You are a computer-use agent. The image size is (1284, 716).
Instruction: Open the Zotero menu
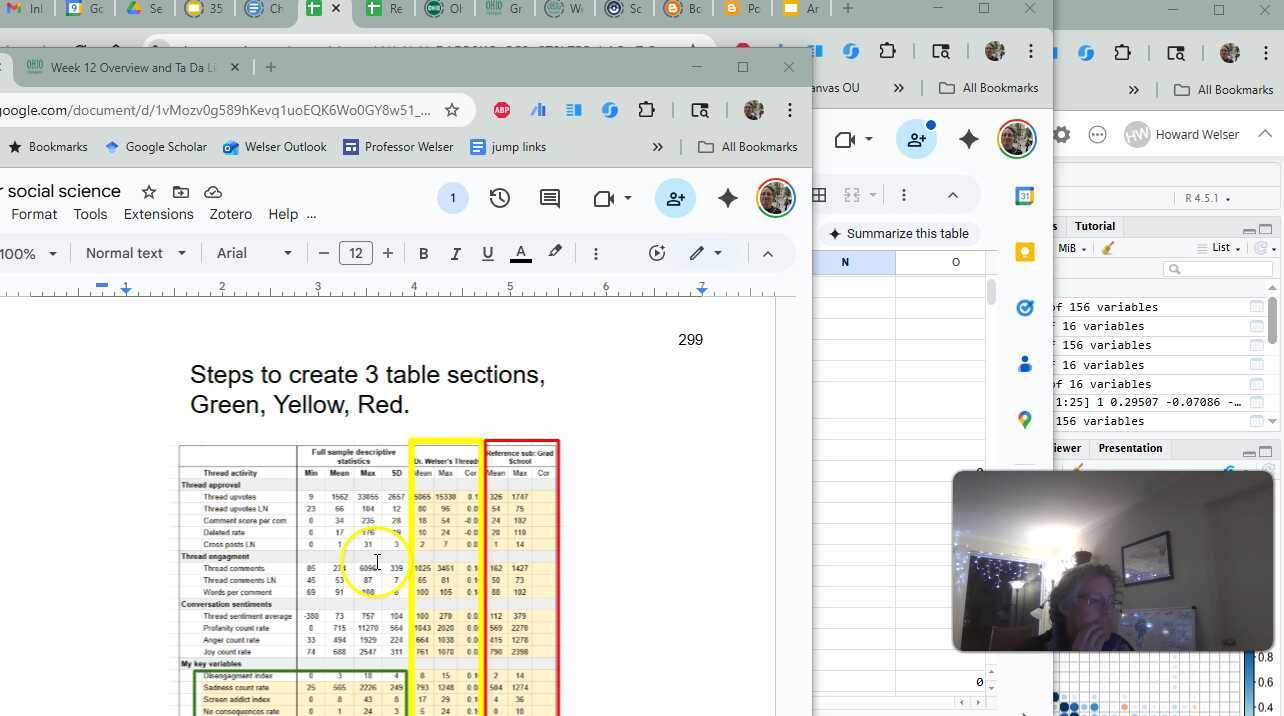click(230, 214)
